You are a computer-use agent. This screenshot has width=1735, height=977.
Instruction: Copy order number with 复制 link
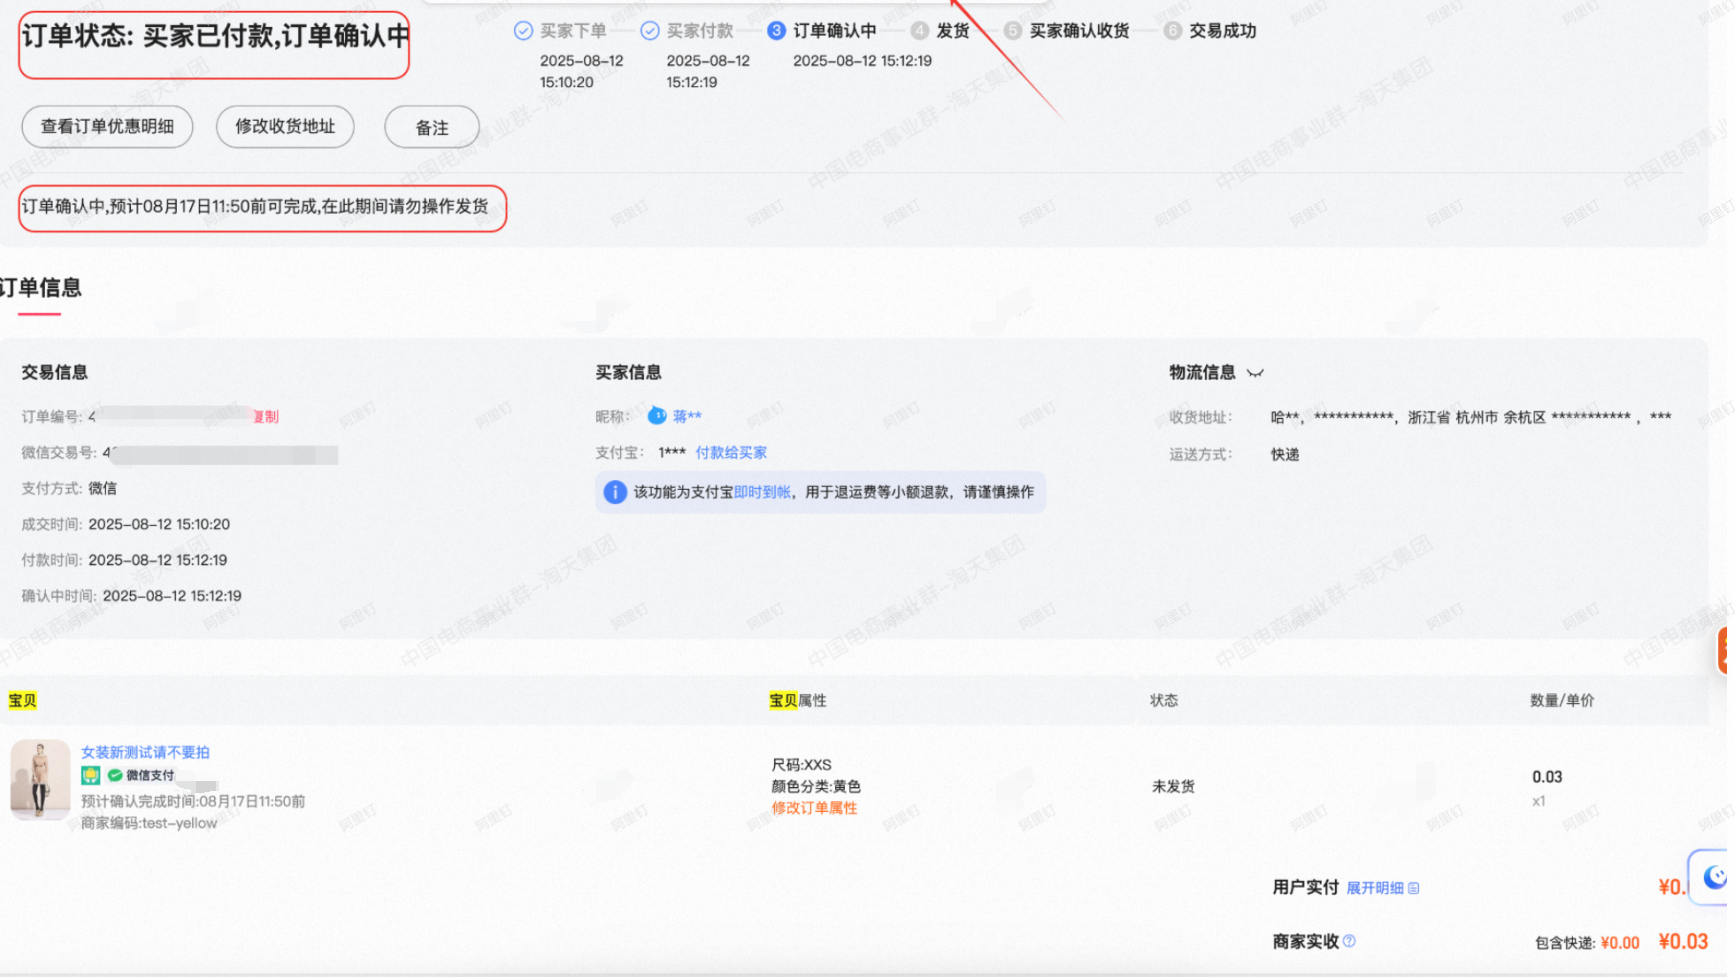pos(266,417)
